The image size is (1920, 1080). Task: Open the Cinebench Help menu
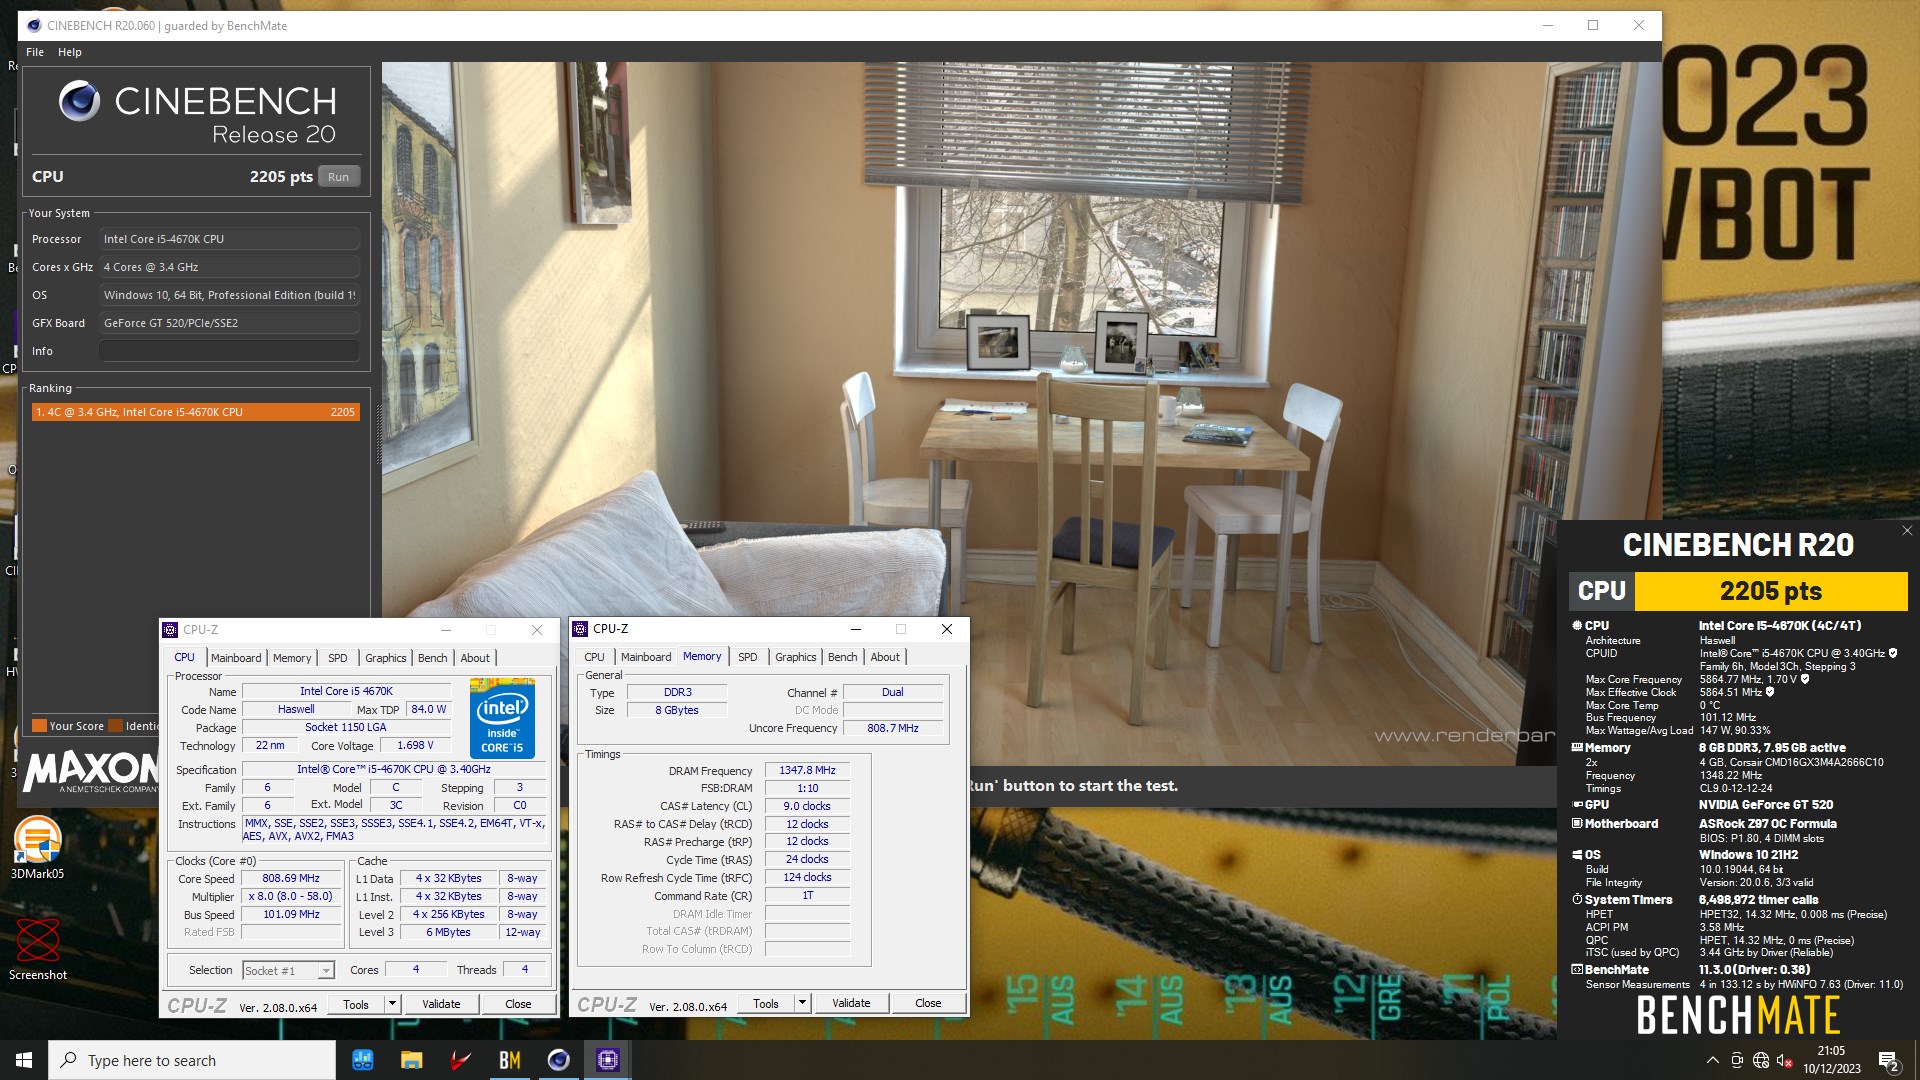tap(70, 52)
